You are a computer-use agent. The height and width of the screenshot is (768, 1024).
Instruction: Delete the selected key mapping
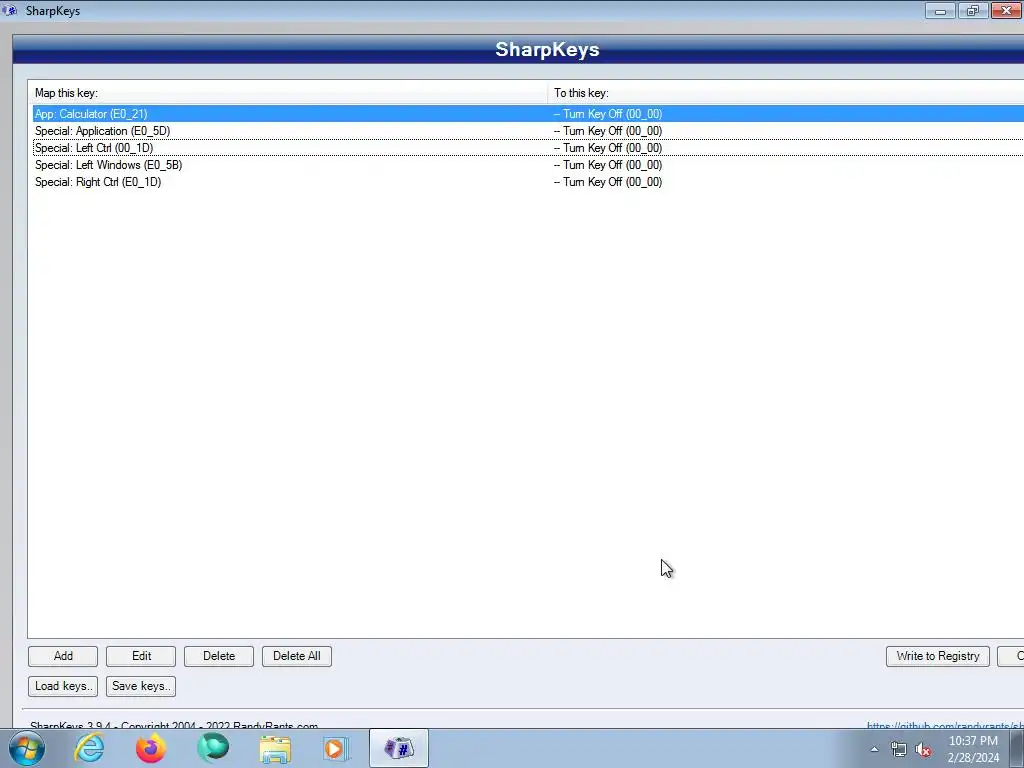coord(219,656)
